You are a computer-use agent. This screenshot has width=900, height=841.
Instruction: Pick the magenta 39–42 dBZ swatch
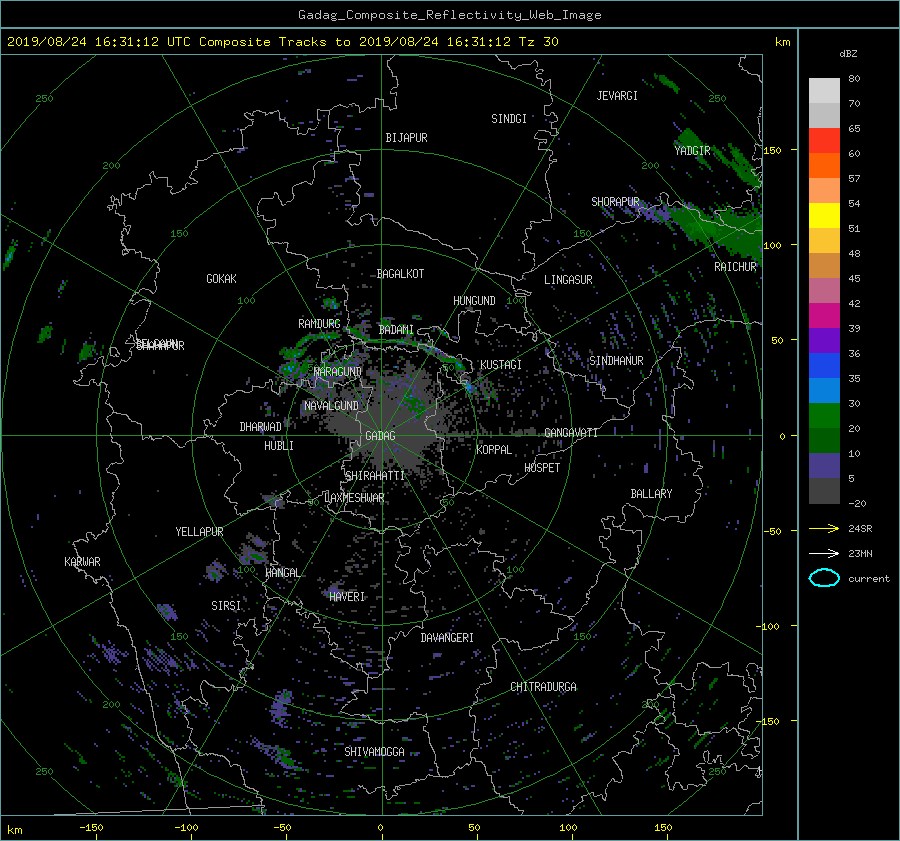click(824, 316)
